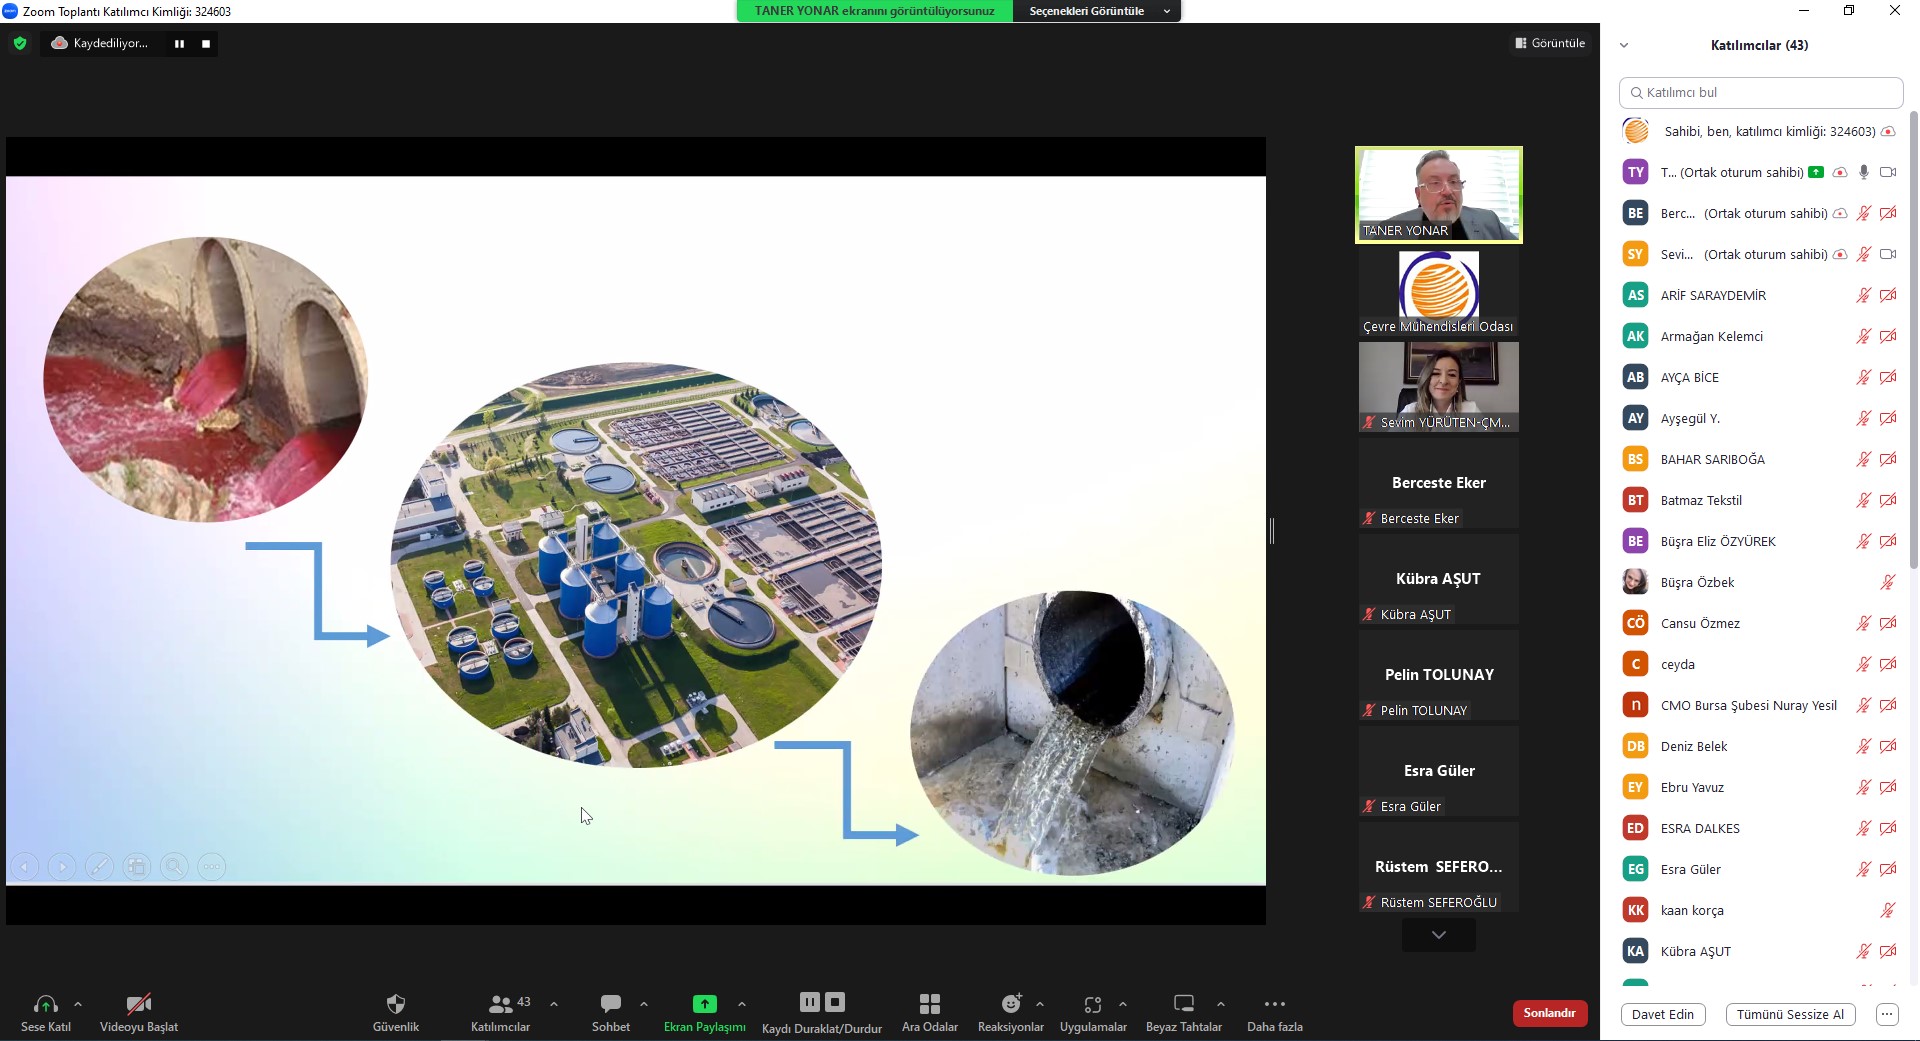Click the Davet Edin button
The width and height of the screenshot is (1920, 1041).
coord(1662,1014)
